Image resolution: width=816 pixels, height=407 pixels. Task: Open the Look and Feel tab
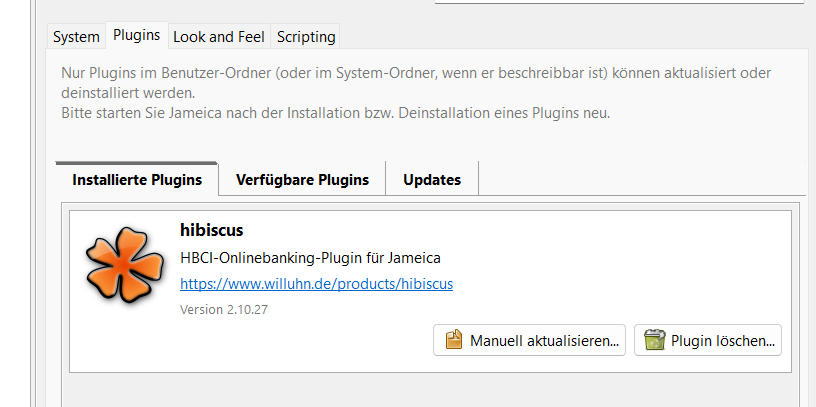click(x=218, y=37)
